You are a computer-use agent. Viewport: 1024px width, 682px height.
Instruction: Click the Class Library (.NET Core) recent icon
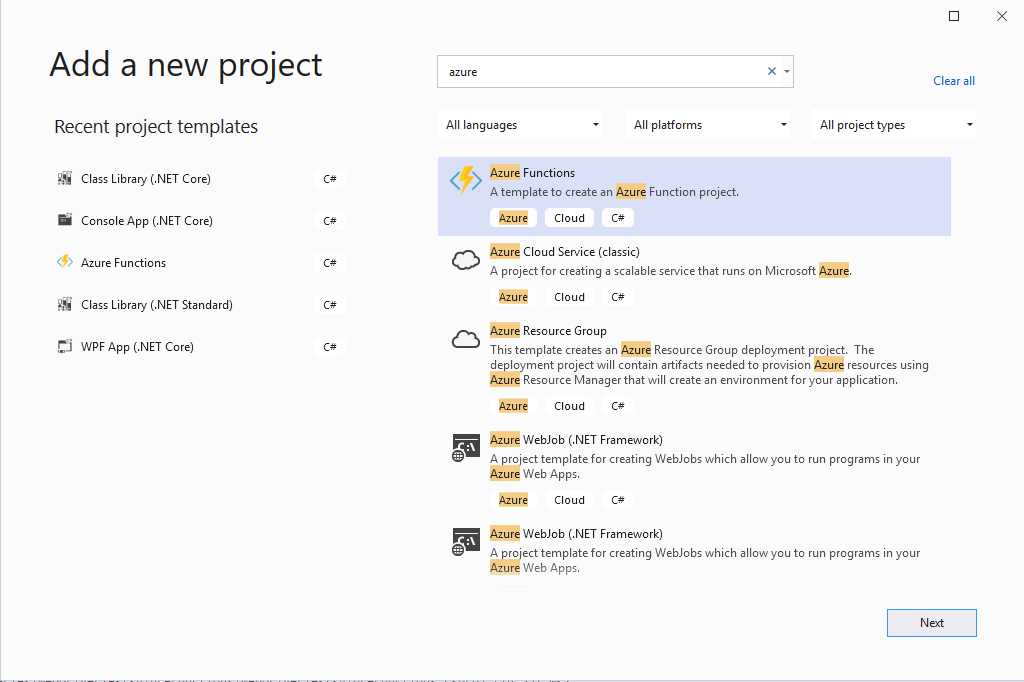65,178
